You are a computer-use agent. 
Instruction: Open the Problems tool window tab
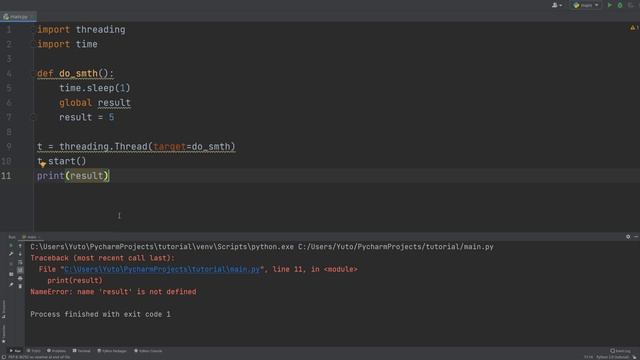point(56,351)
